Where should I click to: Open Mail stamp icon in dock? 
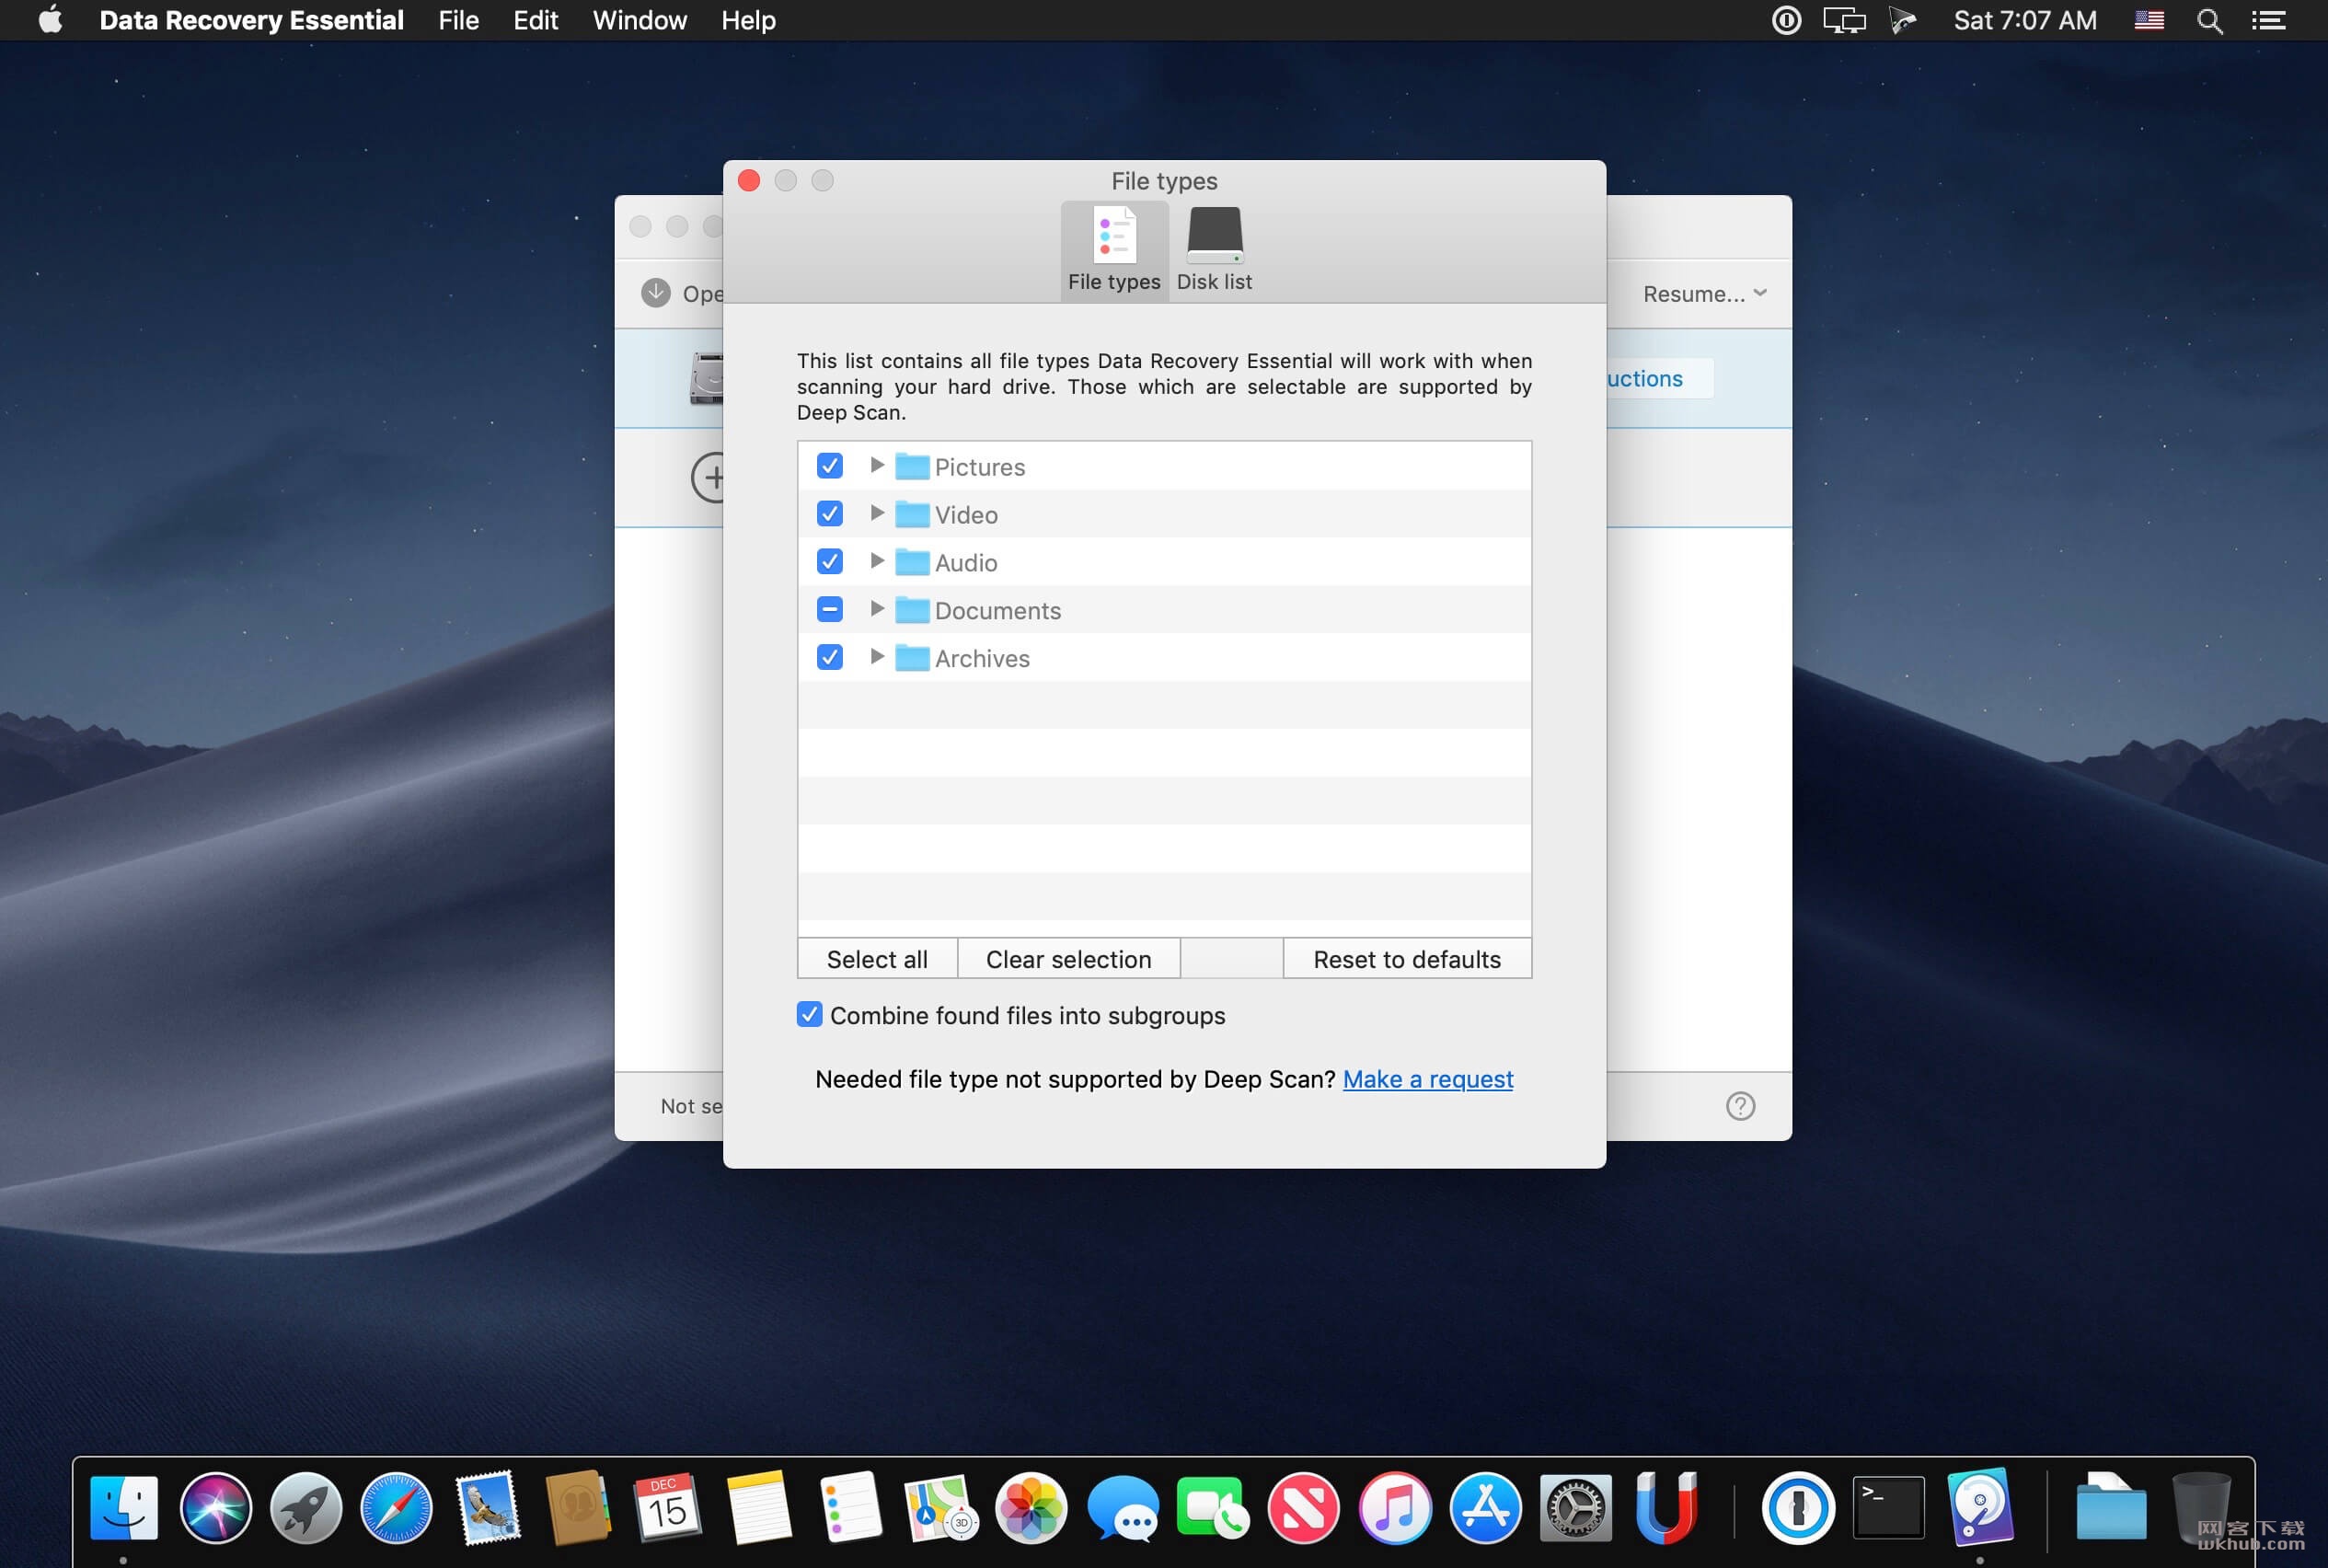coord(487,1508)
